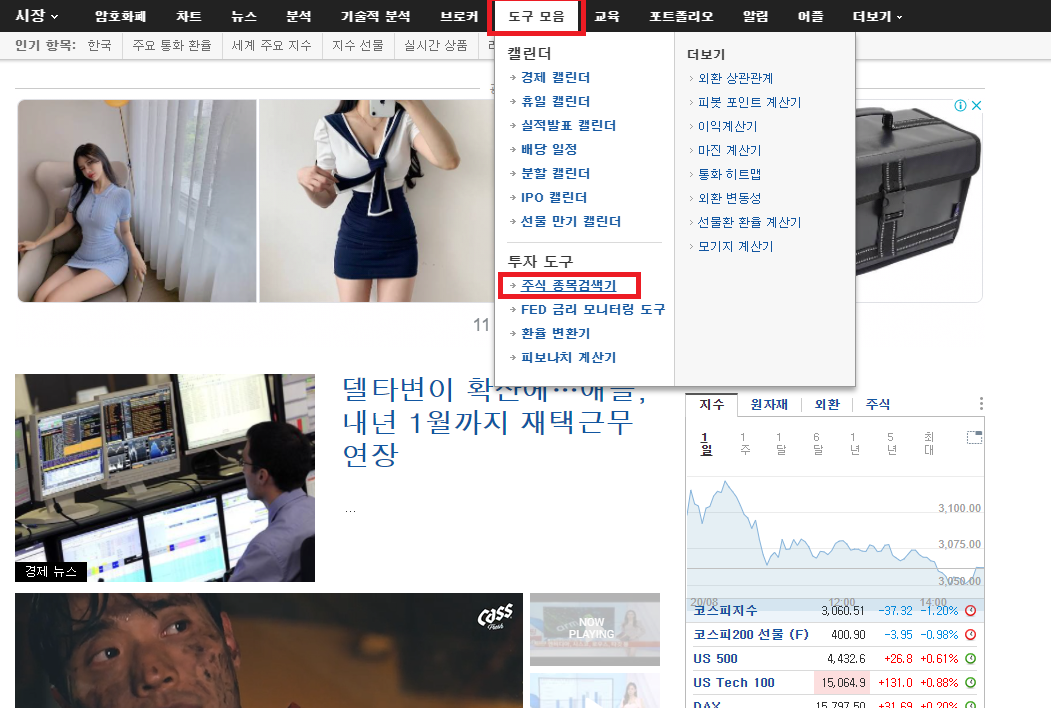The height and width of the screenshot is (708, 1051).
Task: Switch to the 주식 tab
Action: click(878, 404)
